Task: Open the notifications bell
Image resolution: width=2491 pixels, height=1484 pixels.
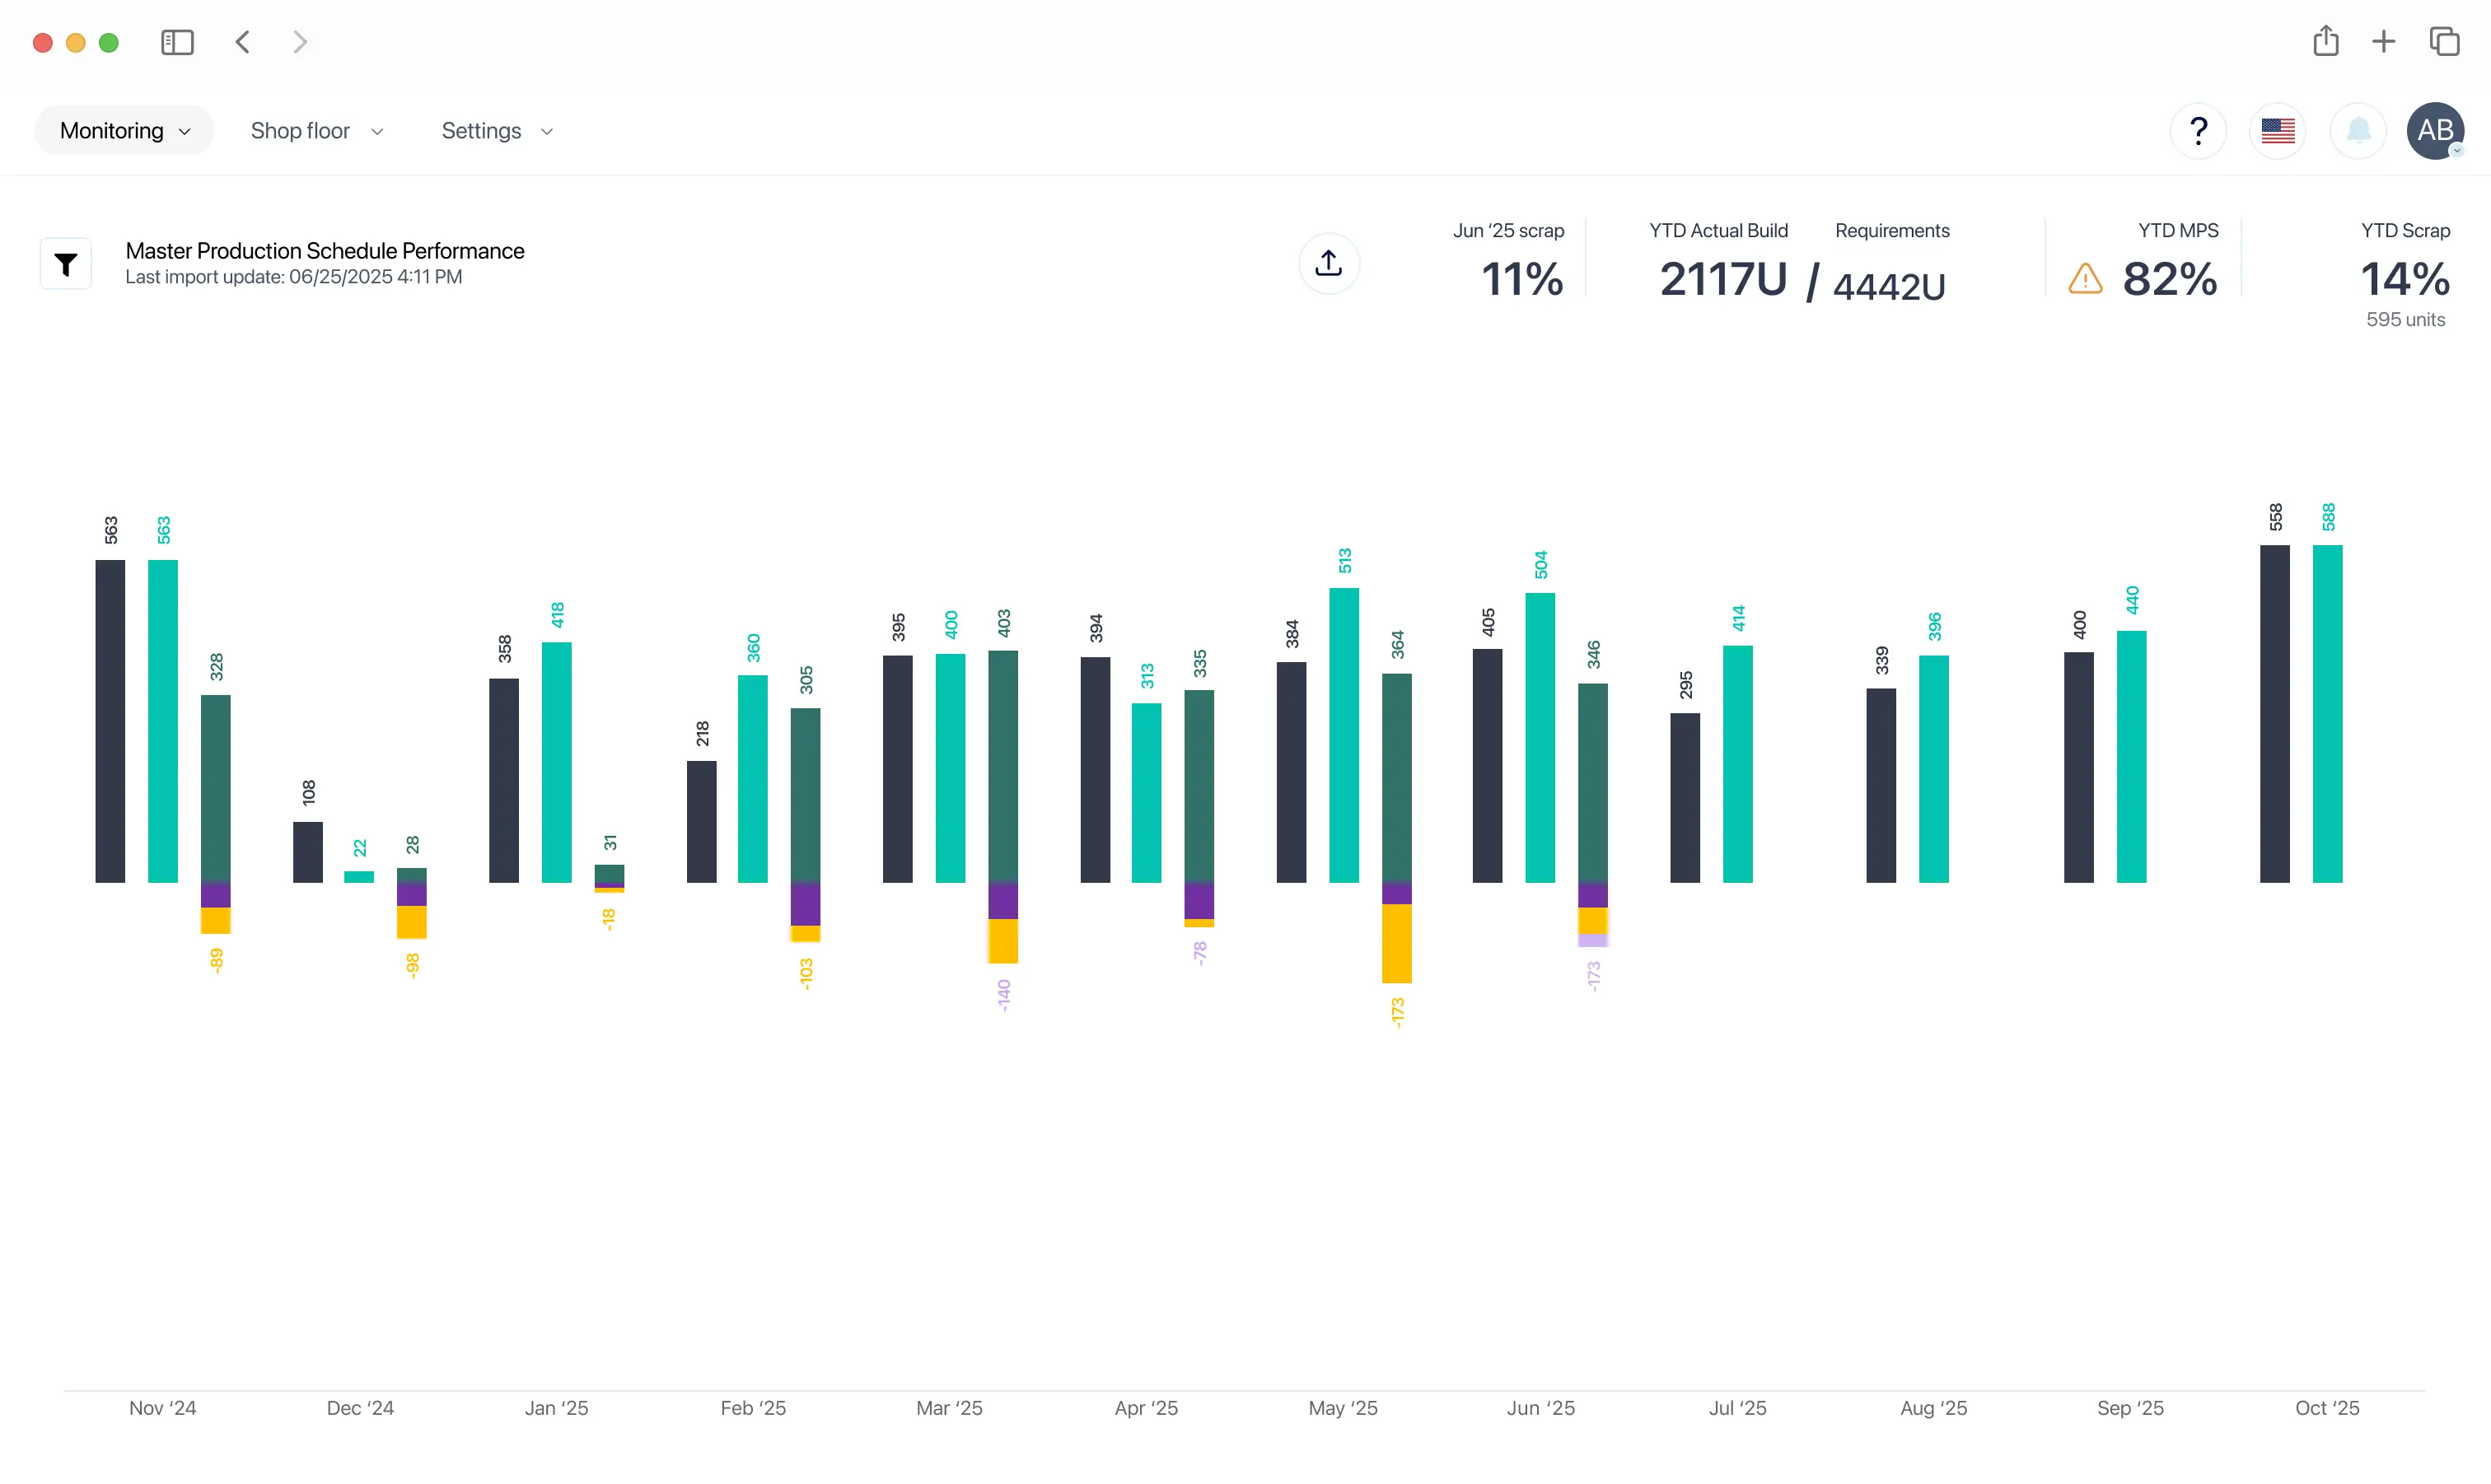Action: [x=2358, y=131]
